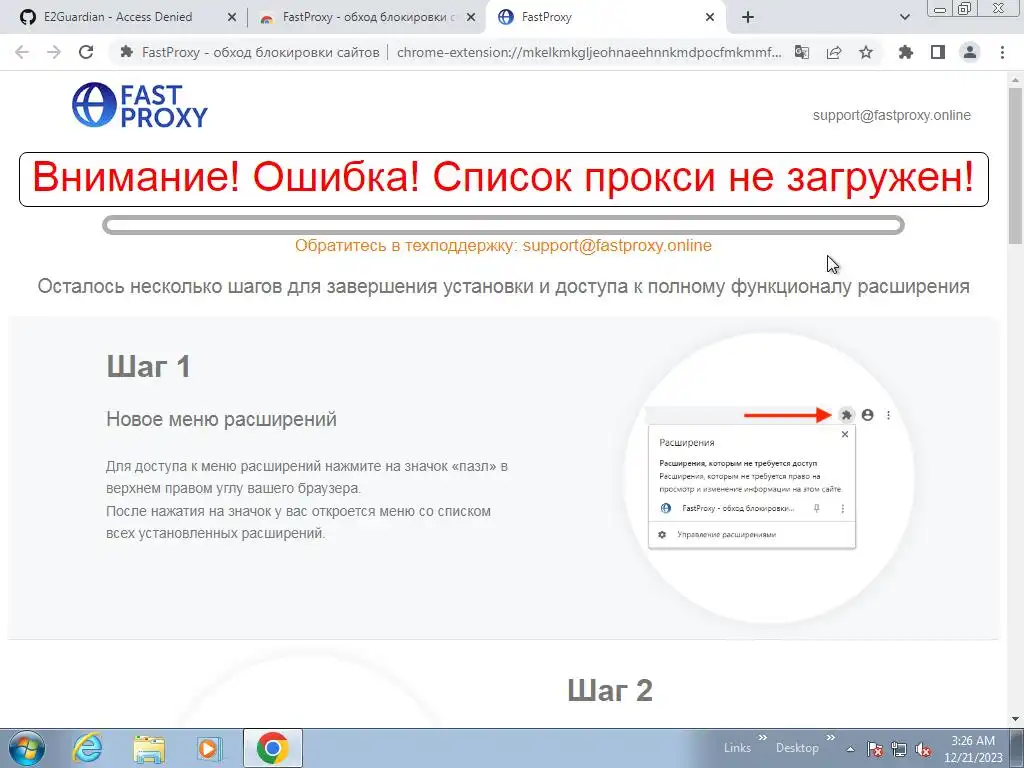Click the Chrome taskbar button
Viewport: 1024px width, 768px height.
point(273,748)
